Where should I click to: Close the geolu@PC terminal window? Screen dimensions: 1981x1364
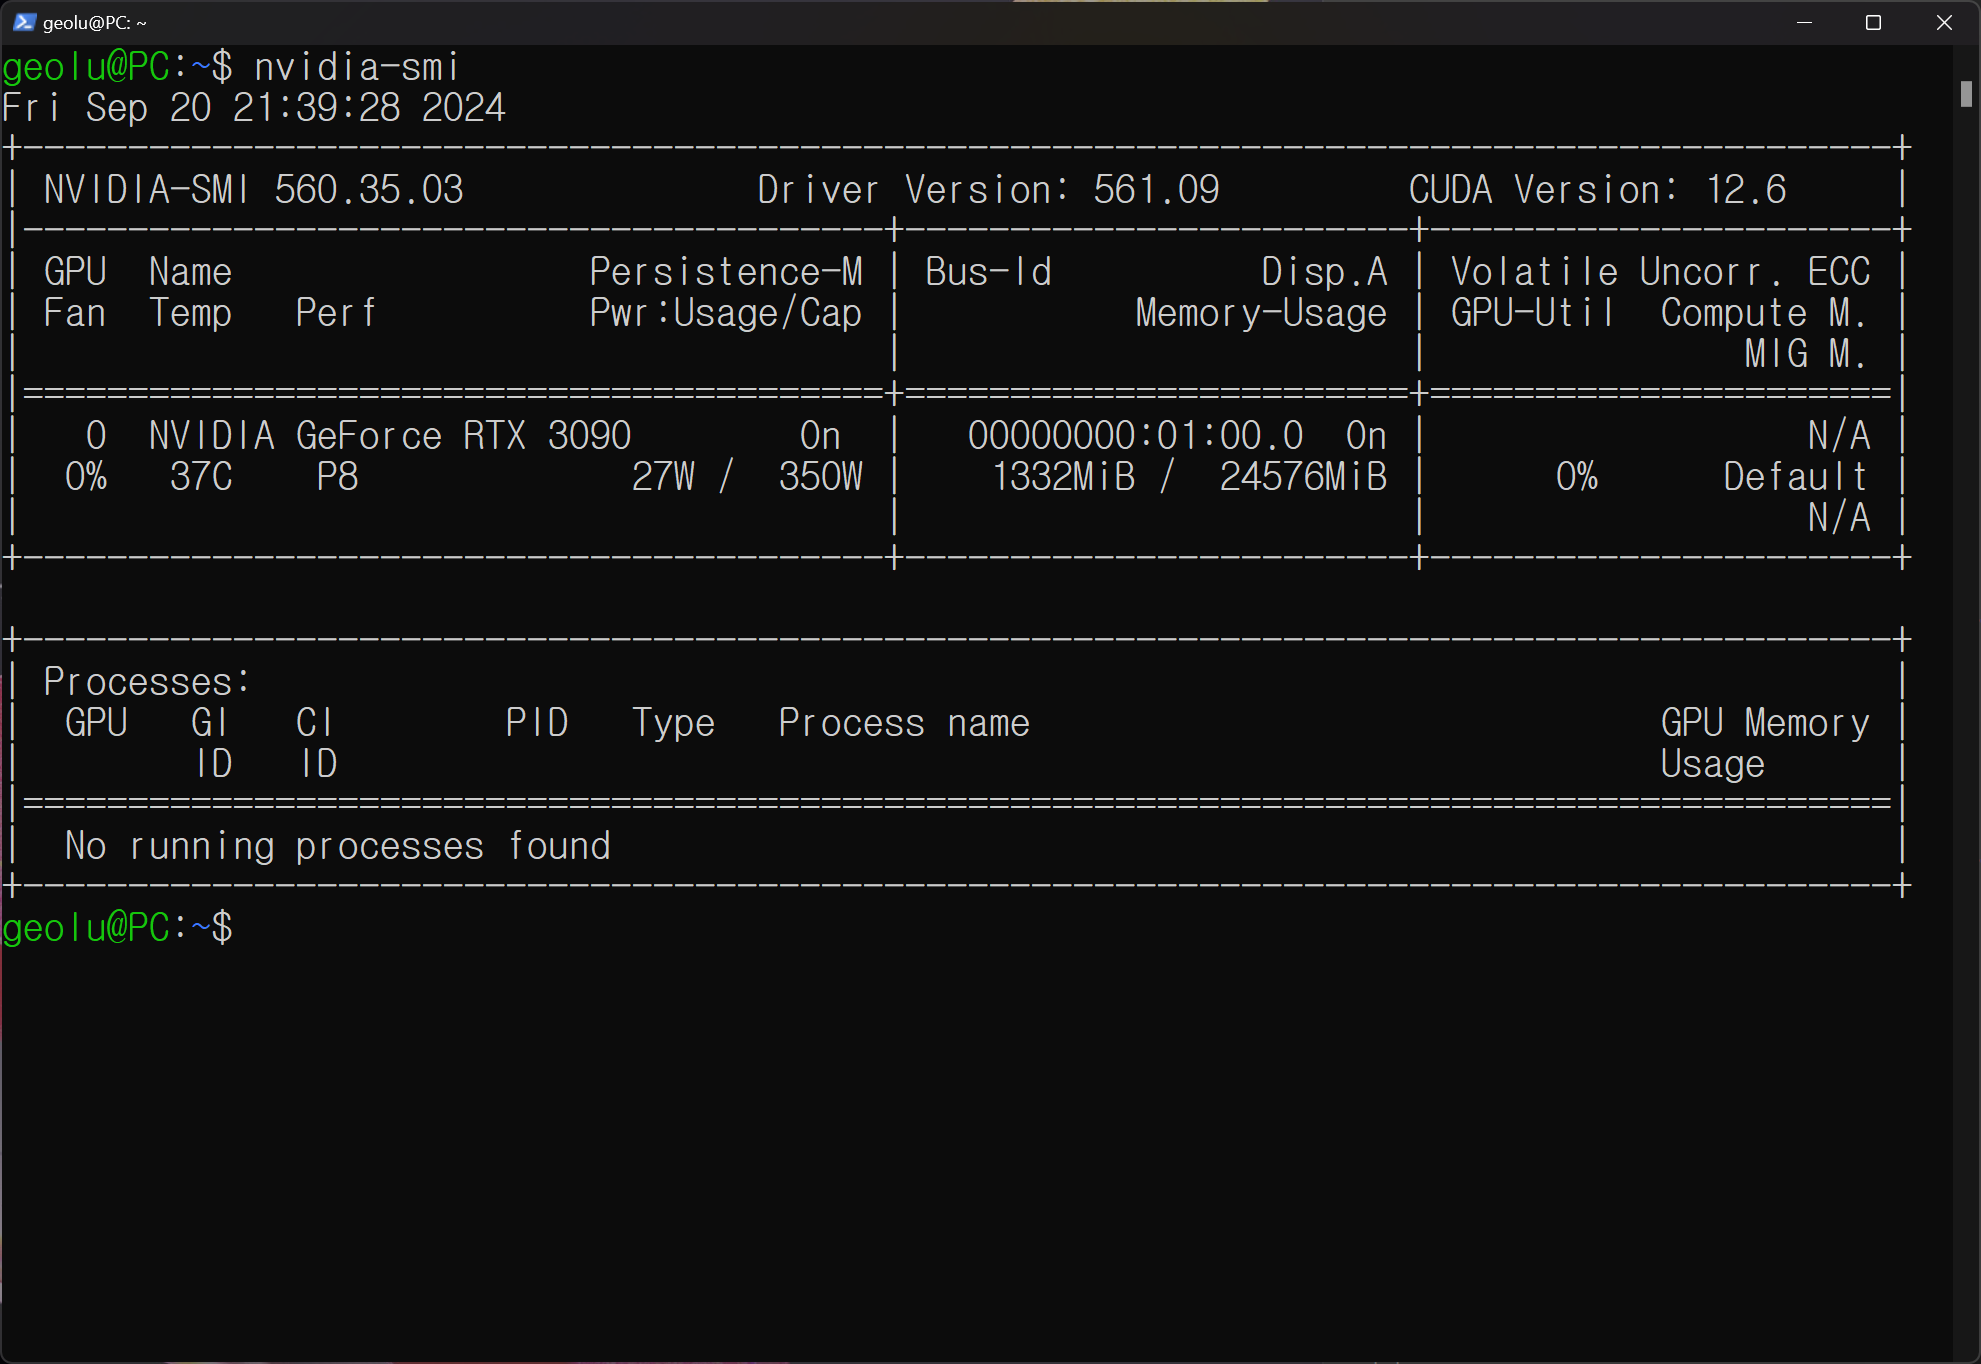pyautogui.click(x=1943, y=22)
